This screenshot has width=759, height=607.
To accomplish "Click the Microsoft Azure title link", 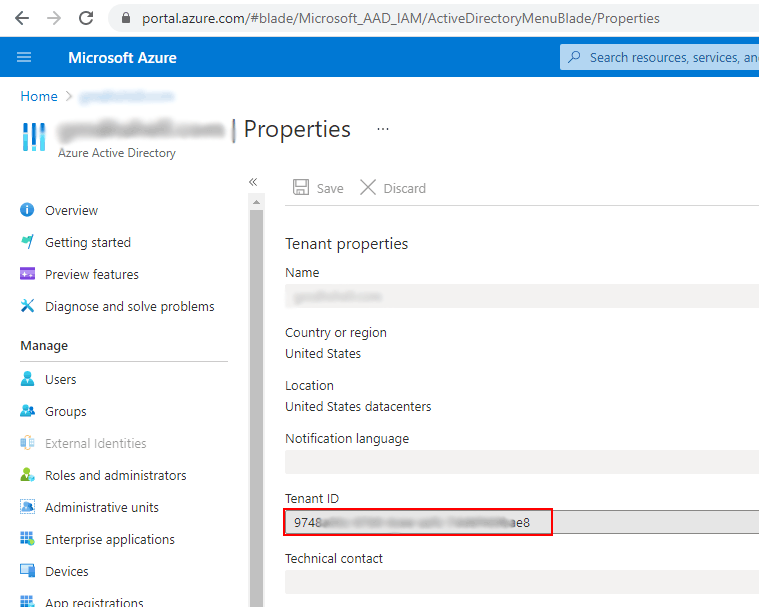I will pos(122,58).
